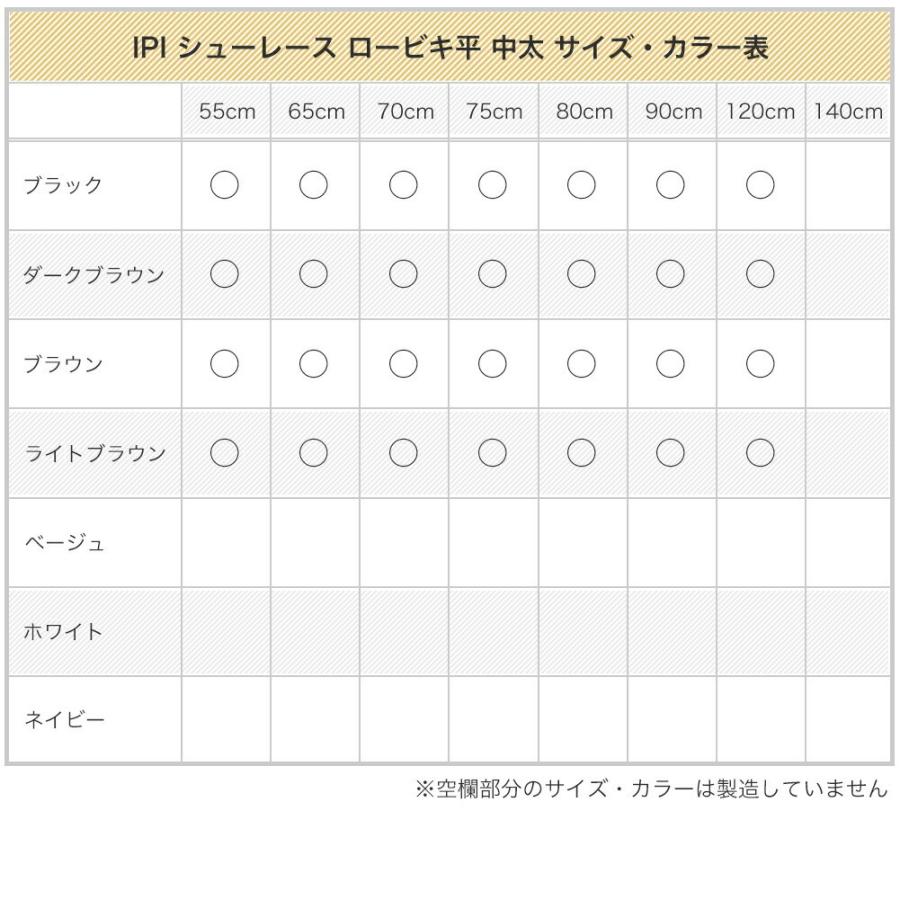Screen dimensions: 900x900
Task: Click the 140cm column header
Action: coord(848,111)
